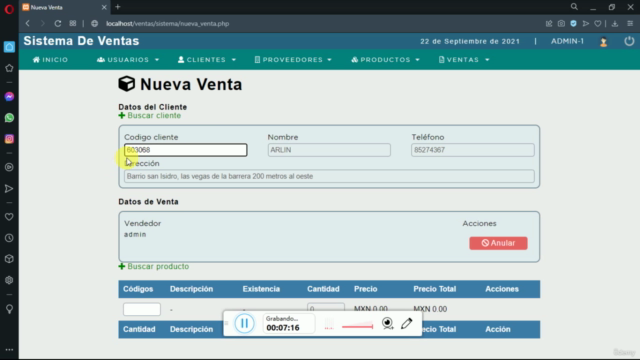This screenshot has width=640, height=360.
Task: Log out using the power icon
Action: pyautogui.click(x=629, y=41)
